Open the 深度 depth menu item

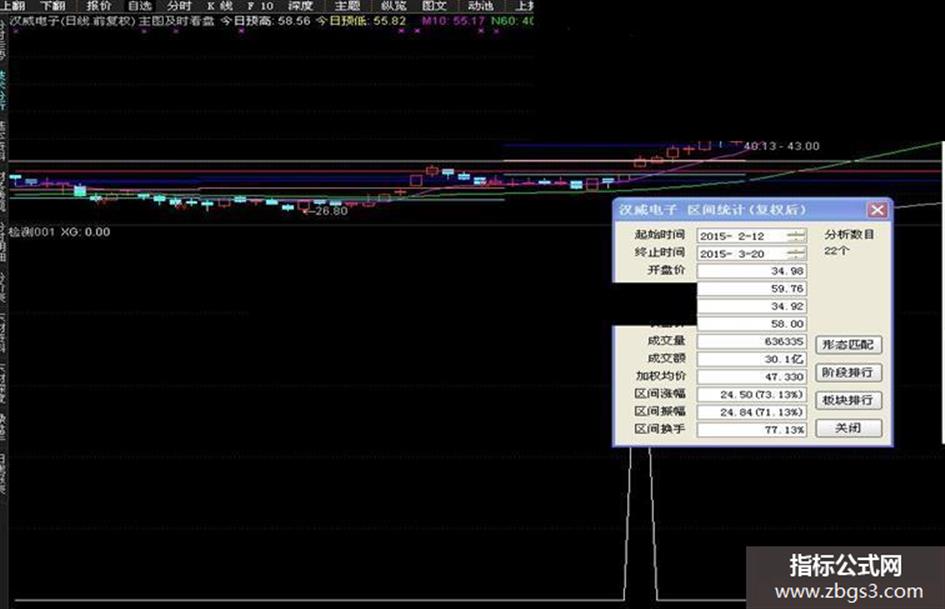(x=300, y=5)
